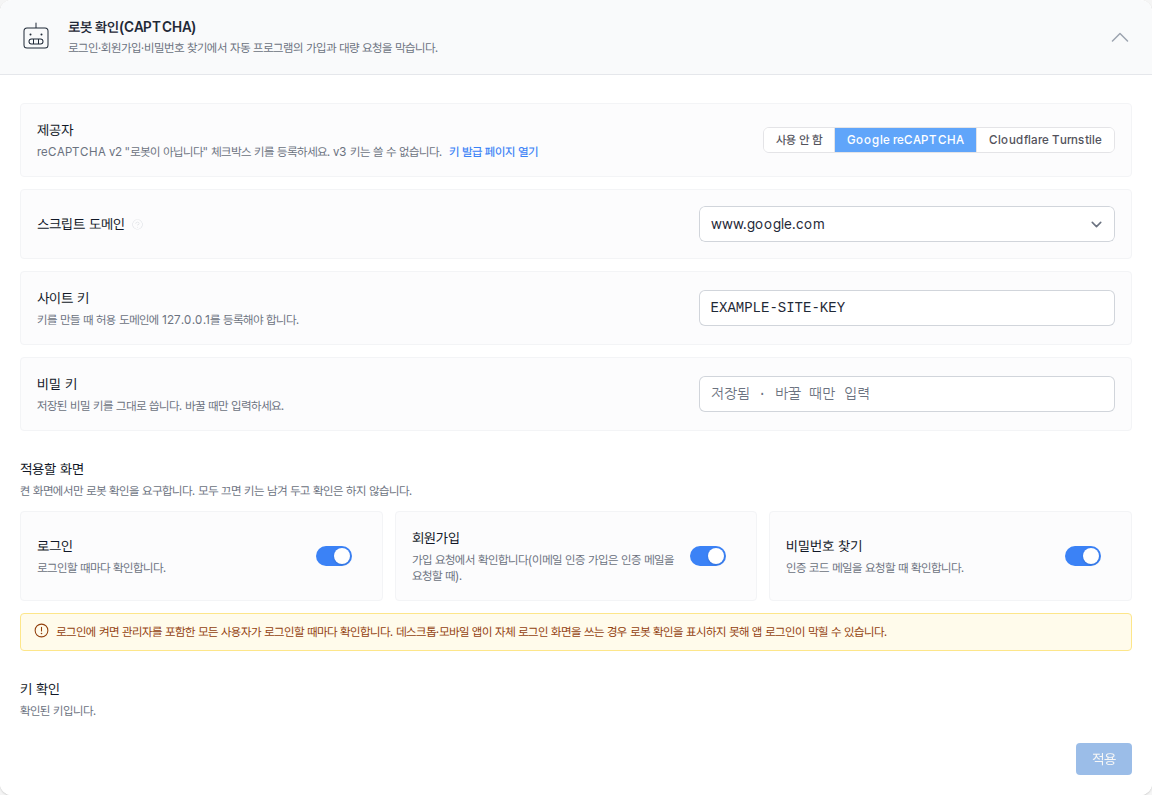The width and height of the screenshot is (1152, 795).
Task: Click the 로봇 확인(CAPTCHA) heading text
Action: [x=132, y=27]
